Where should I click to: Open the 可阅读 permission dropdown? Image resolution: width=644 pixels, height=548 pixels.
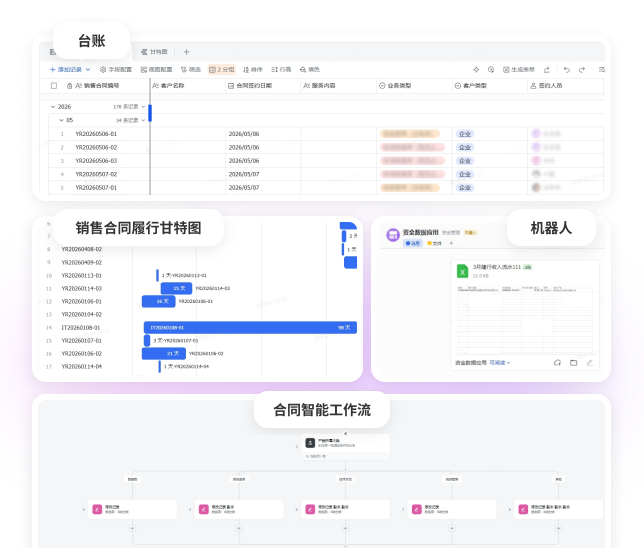click(500, 363)
